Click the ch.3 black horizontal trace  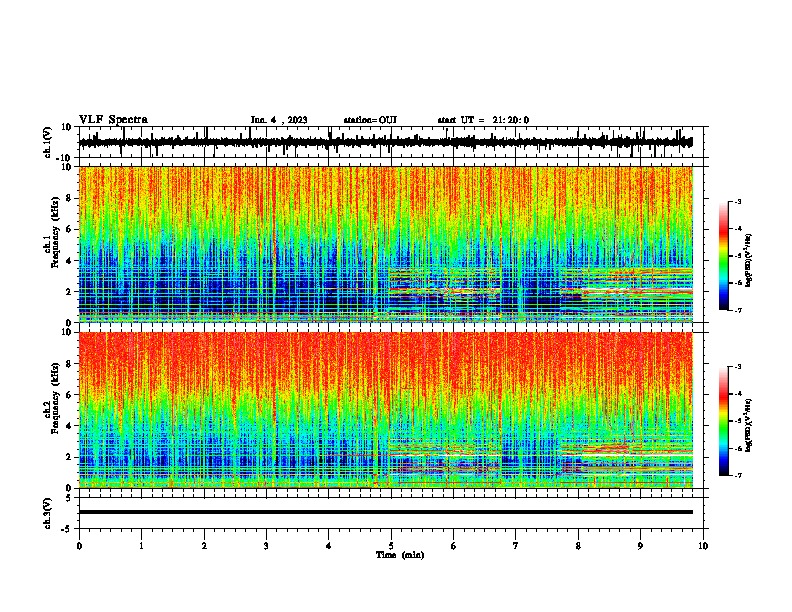(x=386, y=512)
